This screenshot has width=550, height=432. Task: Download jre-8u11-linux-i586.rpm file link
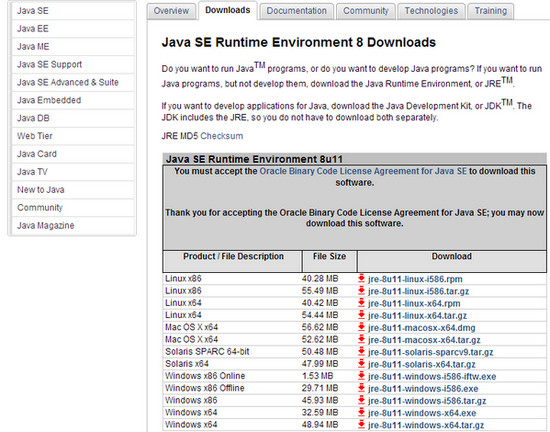(x=415, y=279)
